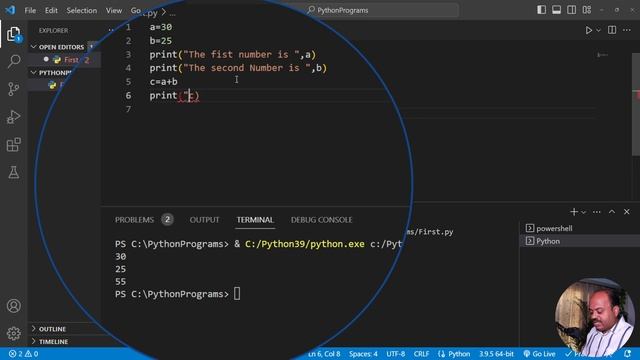Open the Run and Debug view
Image resolution: width=640 pixels, height=360 pixels.
click(13, 117)
